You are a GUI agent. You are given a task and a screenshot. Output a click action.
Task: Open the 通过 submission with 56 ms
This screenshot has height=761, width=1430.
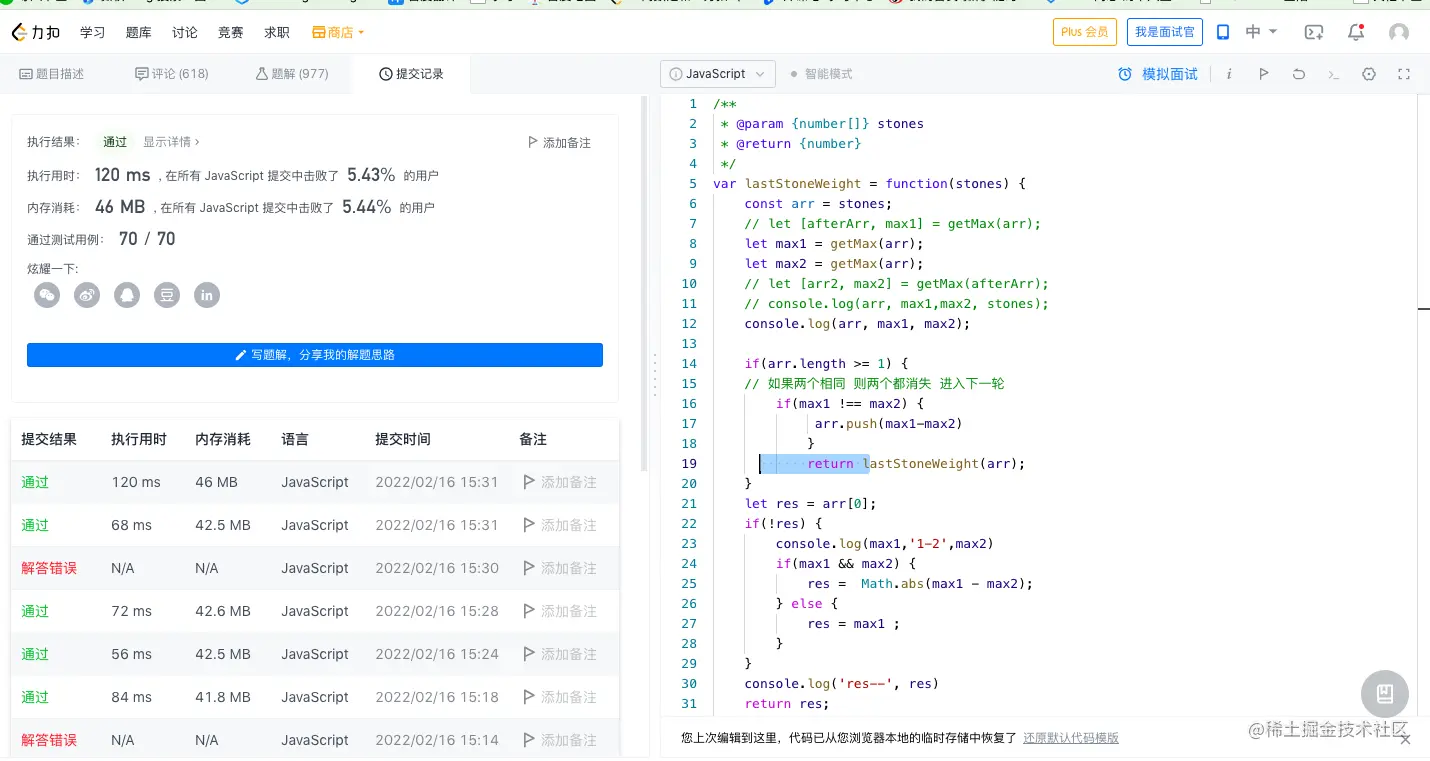point(35,654)
